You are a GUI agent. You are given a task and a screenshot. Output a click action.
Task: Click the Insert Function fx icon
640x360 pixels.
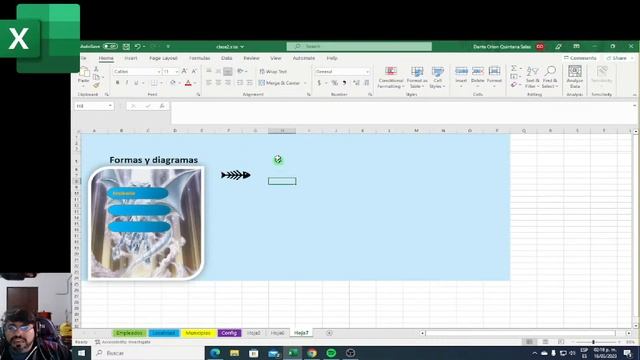(162, 106)
